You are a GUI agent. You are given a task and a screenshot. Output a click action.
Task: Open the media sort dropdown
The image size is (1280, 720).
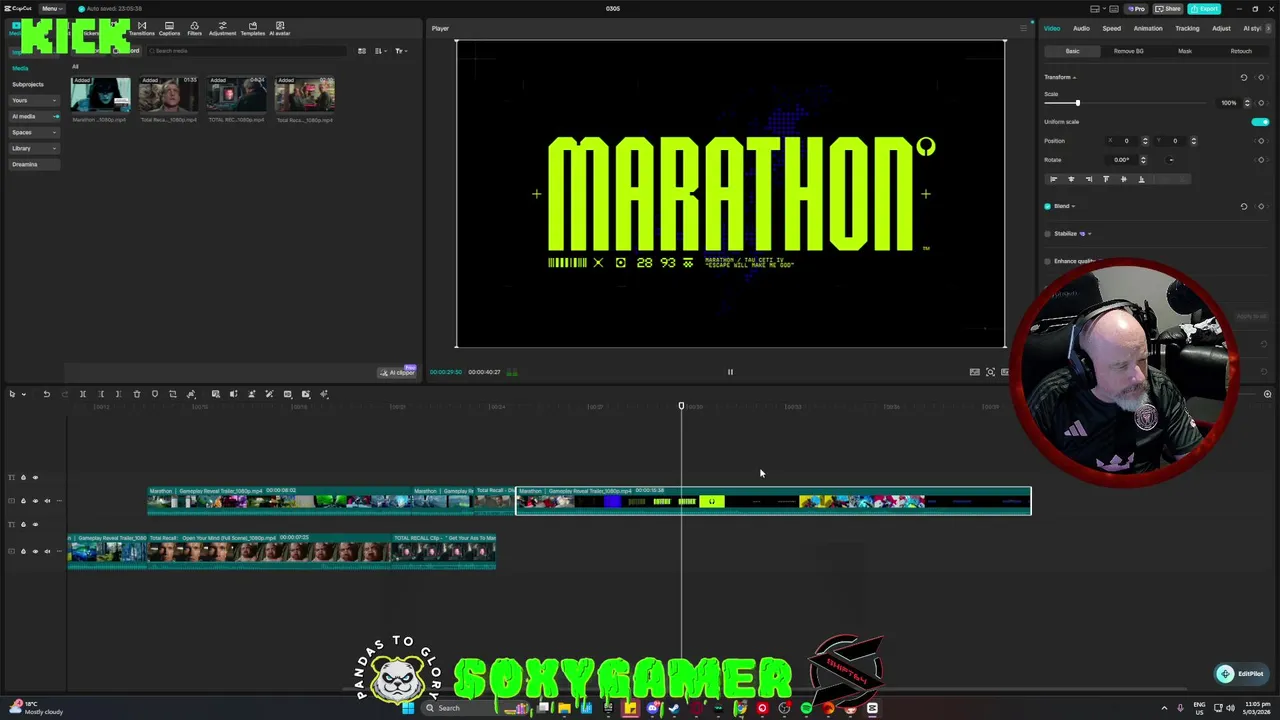coord(380,51)
